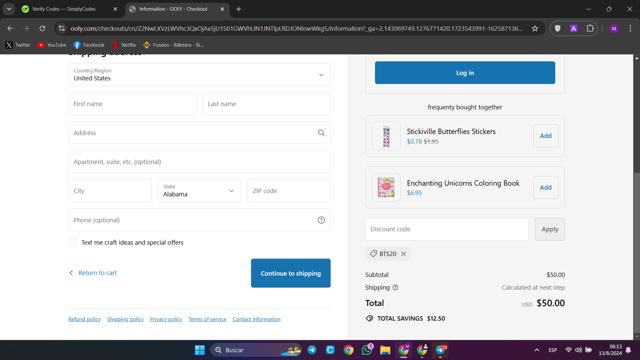Open Twitter bookmark
Viewport: 640px width, 360px height.
[x=18, y=45]
